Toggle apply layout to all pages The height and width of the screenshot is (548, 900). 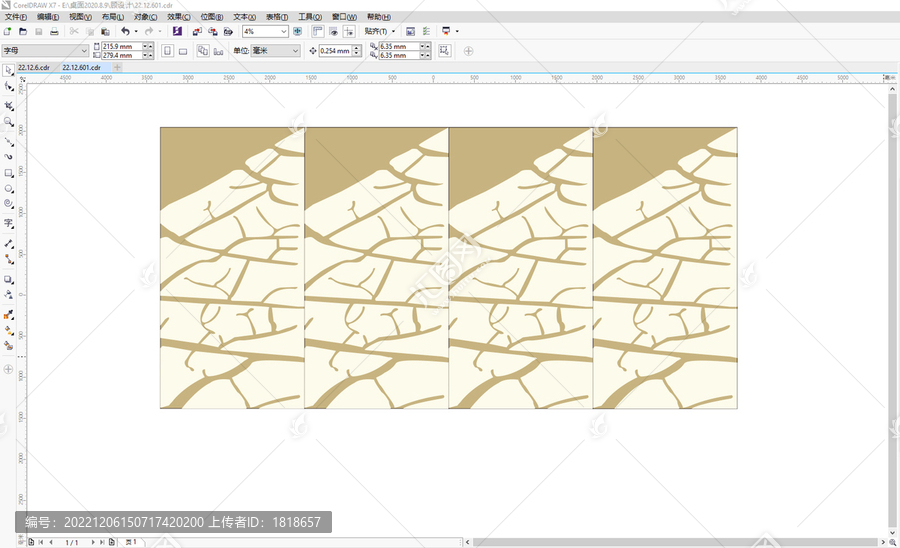point(203,51)
